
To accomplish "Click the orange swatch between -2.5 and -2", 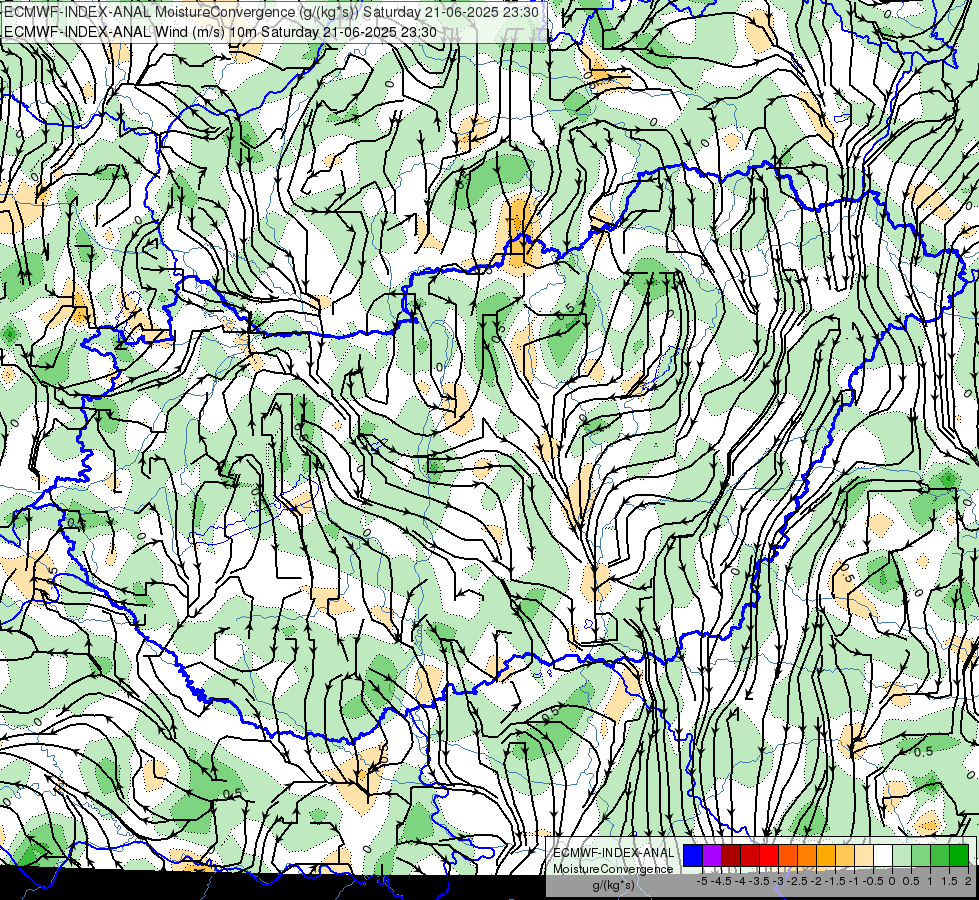I will pos(807,855).
